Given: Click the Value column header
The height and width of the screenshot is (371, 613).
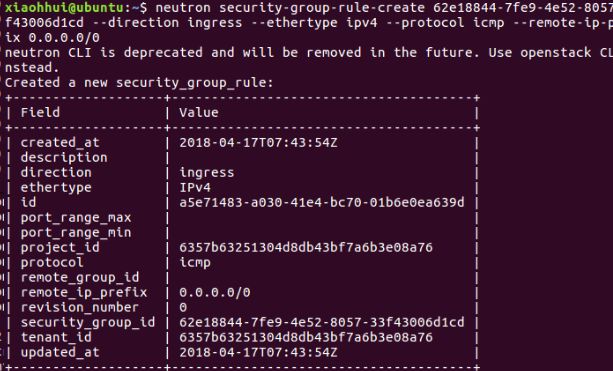Looking at the screenshot, I should (x=199, y=113).
